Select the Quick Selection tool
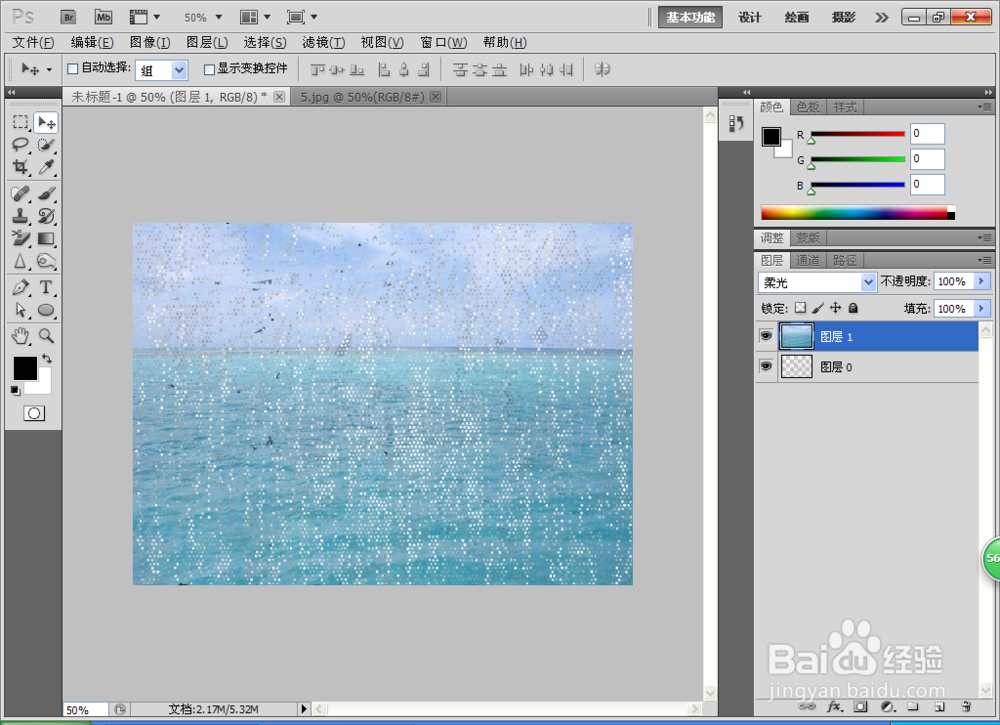1000x725 pixels. click(46, 144)
